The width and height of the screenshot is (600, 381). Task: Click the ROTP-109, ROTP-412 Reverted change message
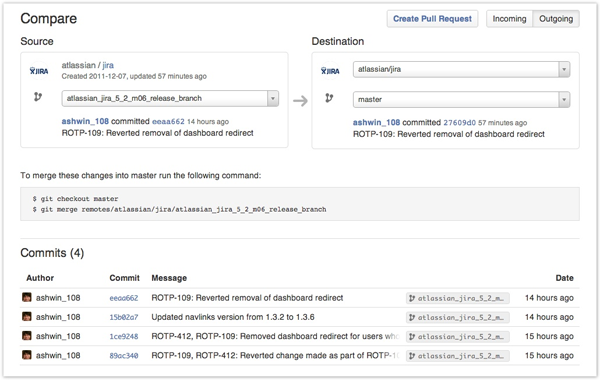click(275, 355)
